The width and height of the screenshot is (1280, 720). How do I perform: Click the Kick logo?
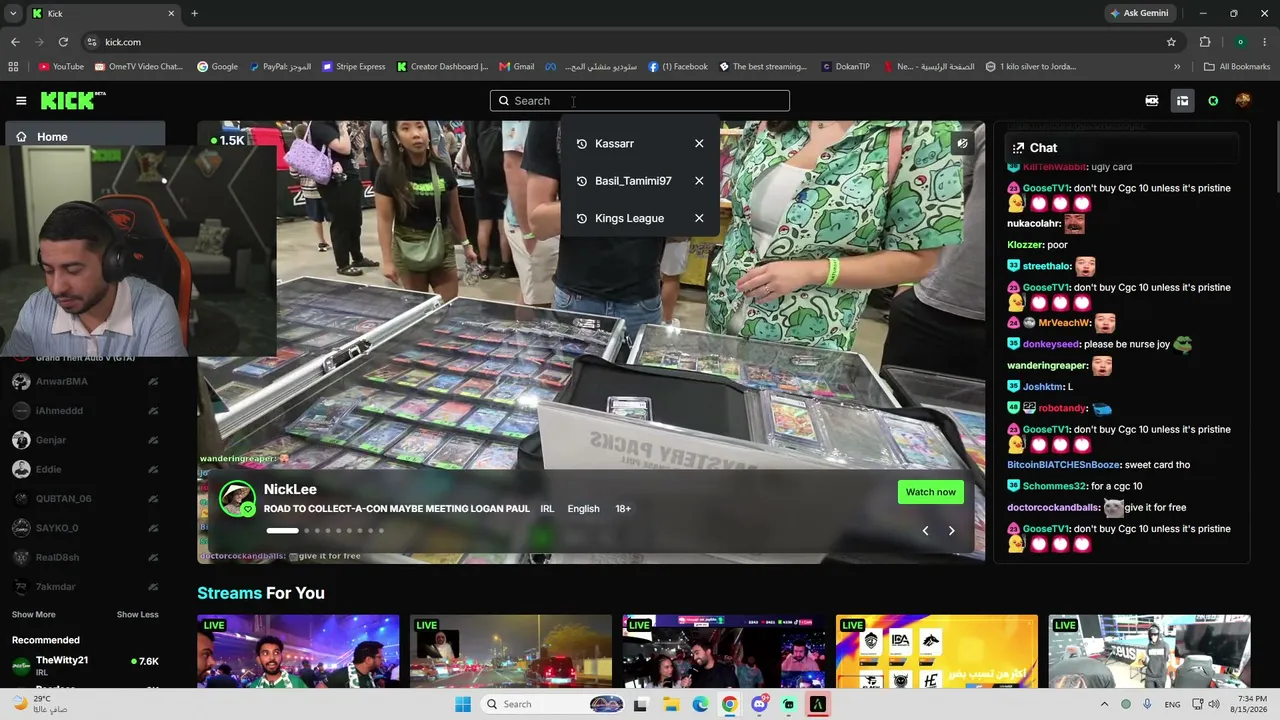73,100
